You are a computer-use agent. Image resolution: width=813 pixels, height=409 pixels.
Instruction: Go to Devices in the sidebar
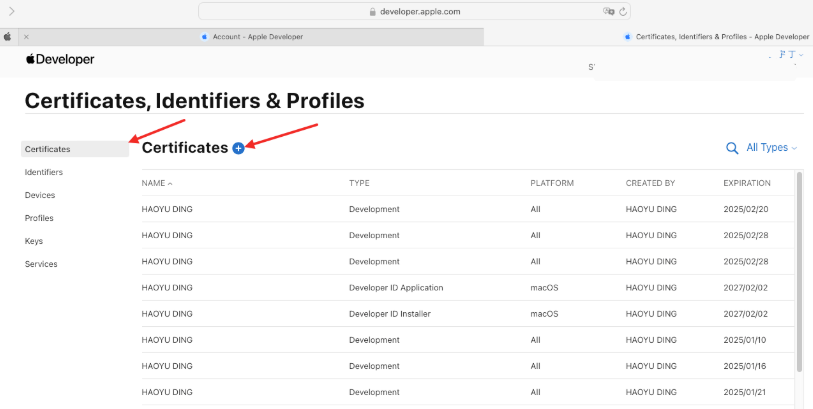[40, 195]
